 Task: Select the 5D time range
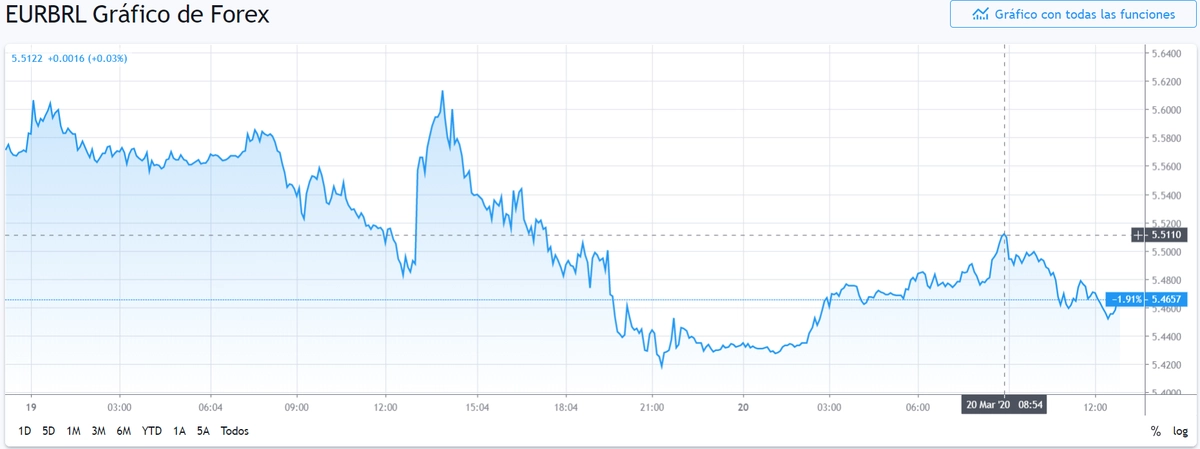coord(49,431)
